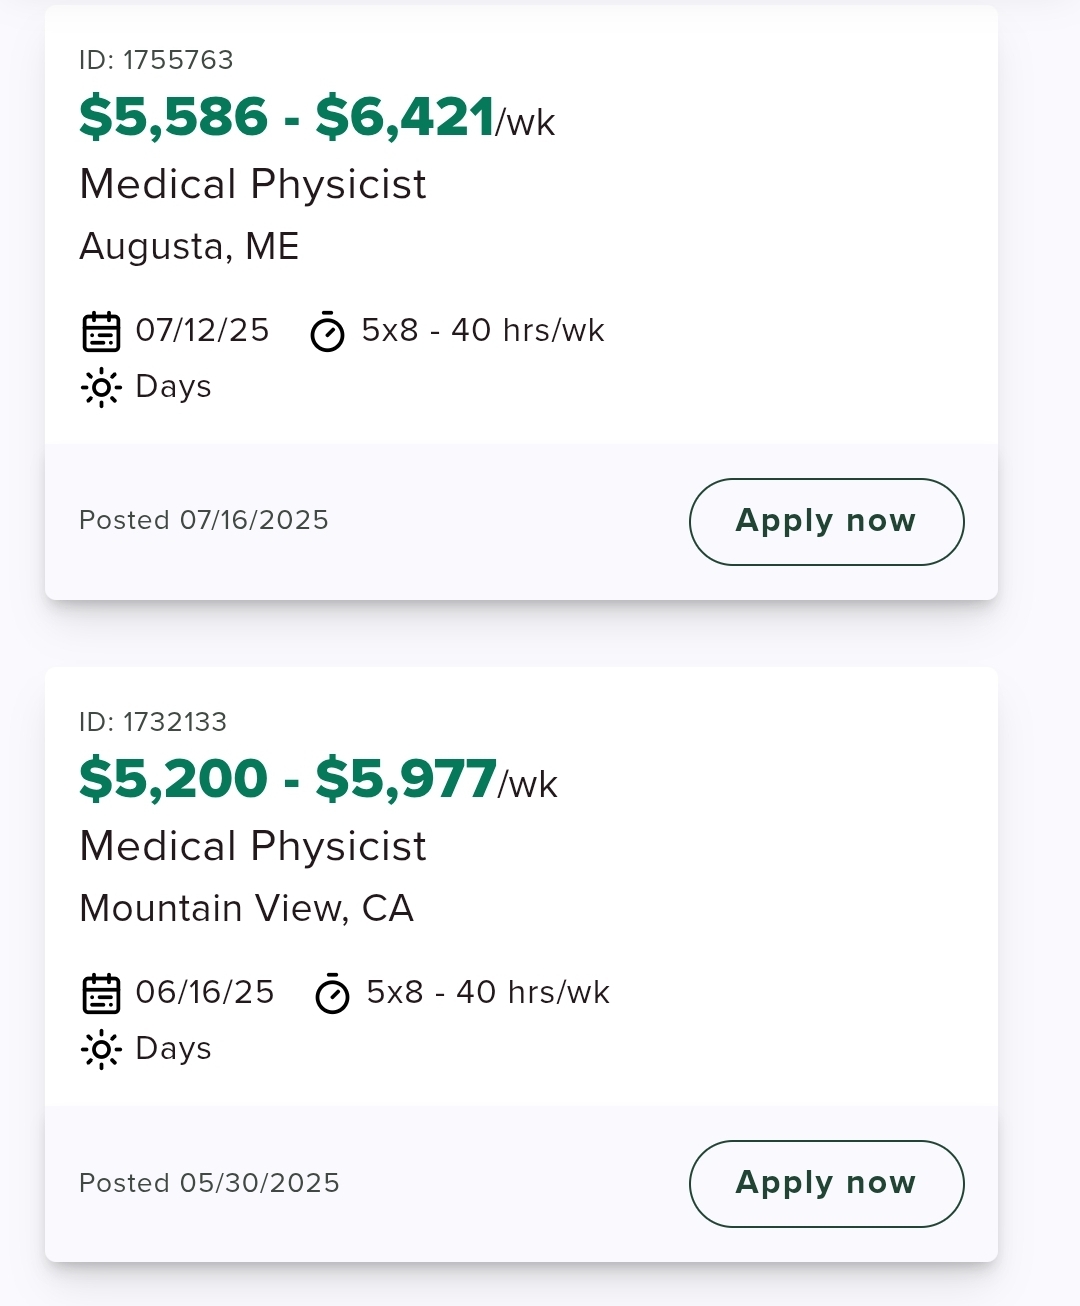Click job ID 1732133
Screen dimensions: 1080x1306
coord(153,722)
